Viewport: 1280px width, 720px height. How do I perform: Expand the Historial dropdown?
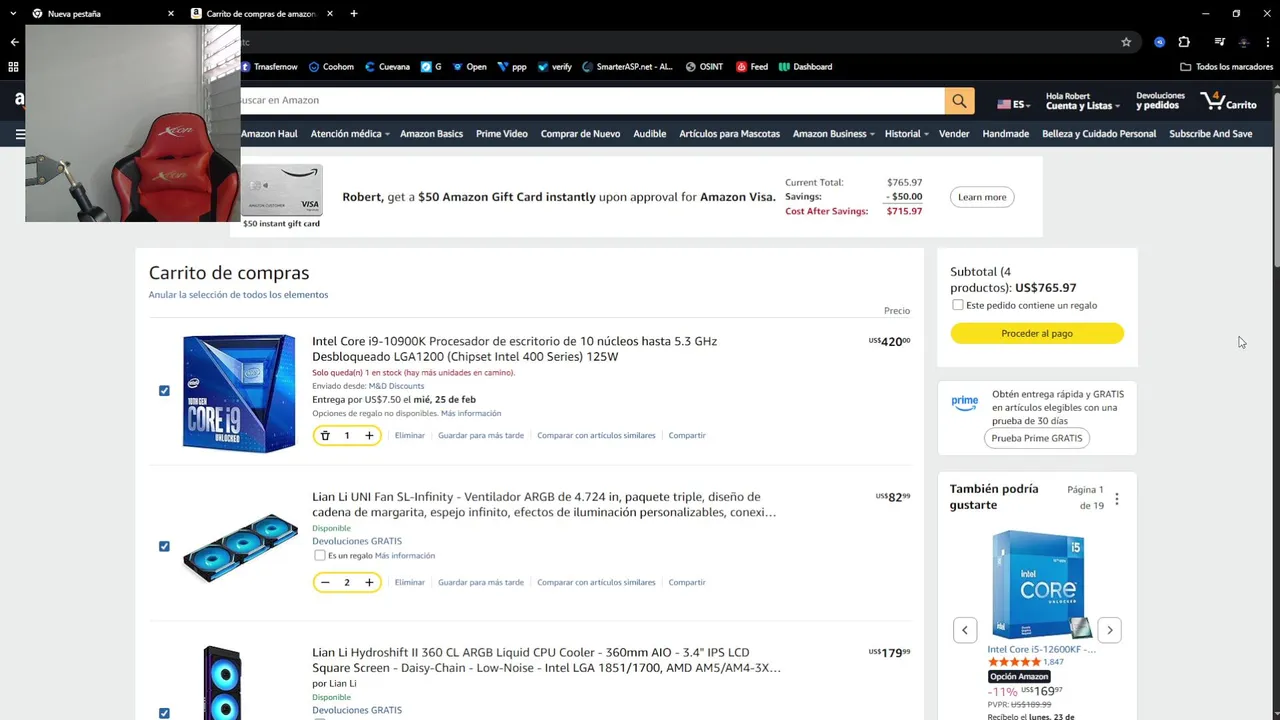coord(906,134)
